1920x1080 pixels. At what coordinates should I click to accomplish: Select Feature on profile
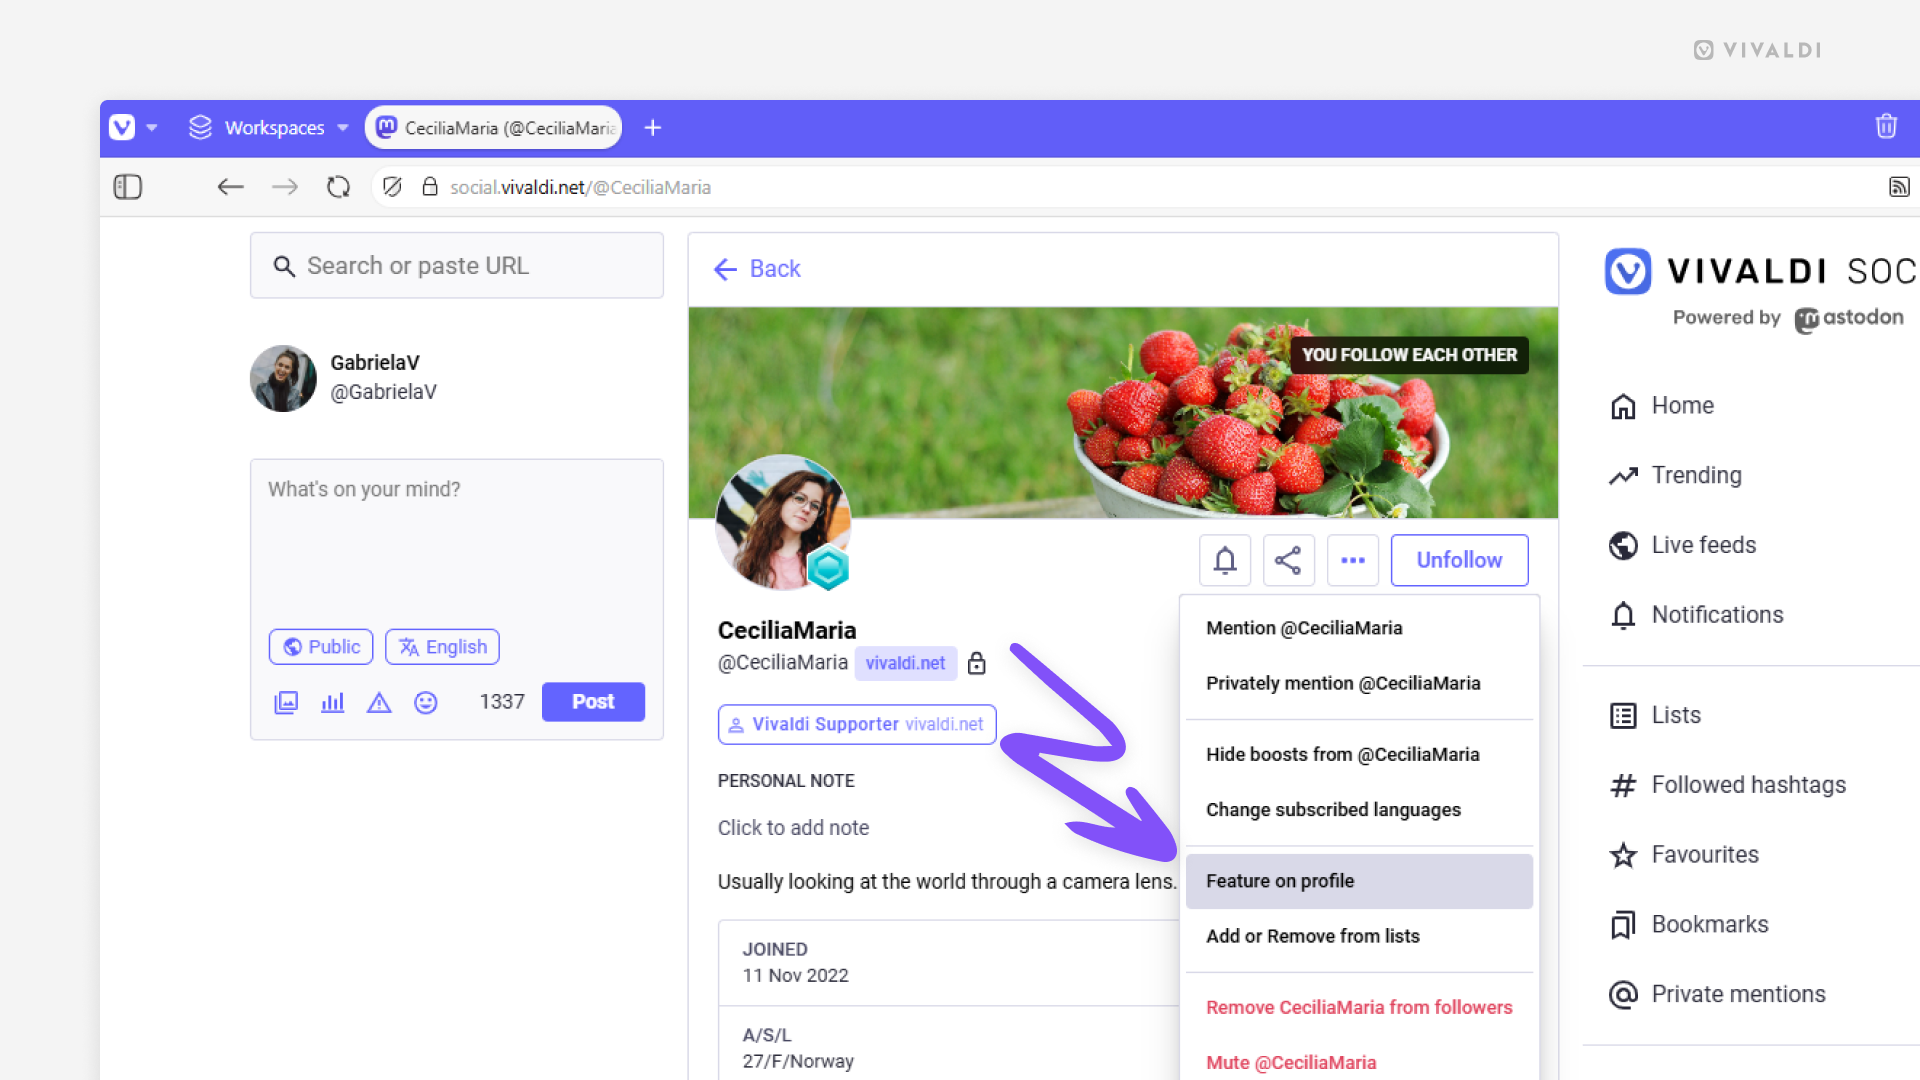(1359, 881)
